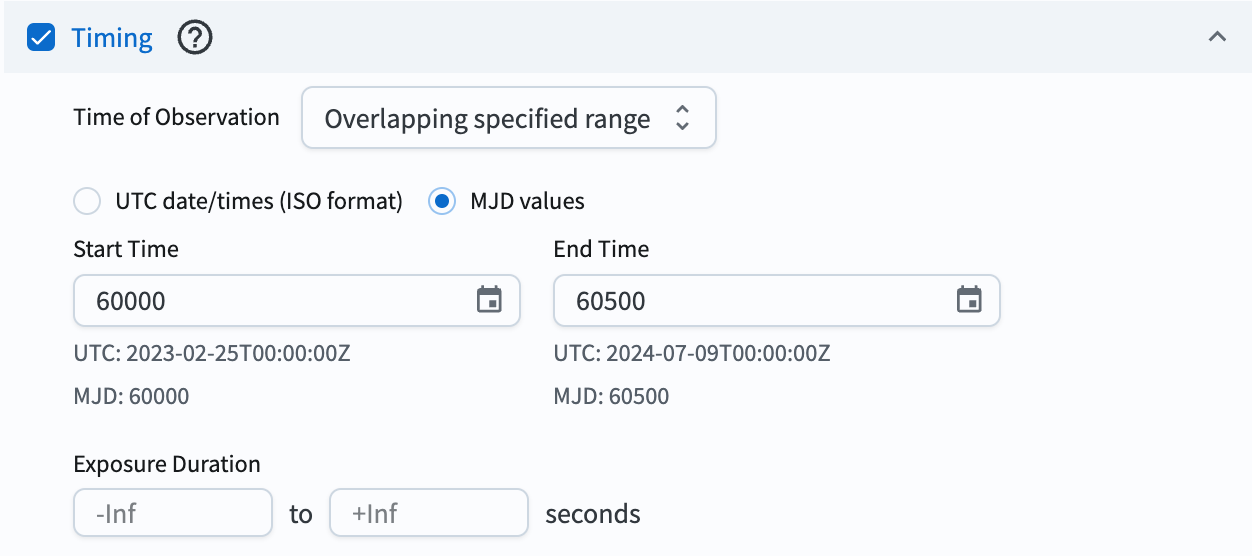The image size is (1252, 556).
Task: Click the up-down arrows in the Overlapping range selector
Action: point(683,119)
